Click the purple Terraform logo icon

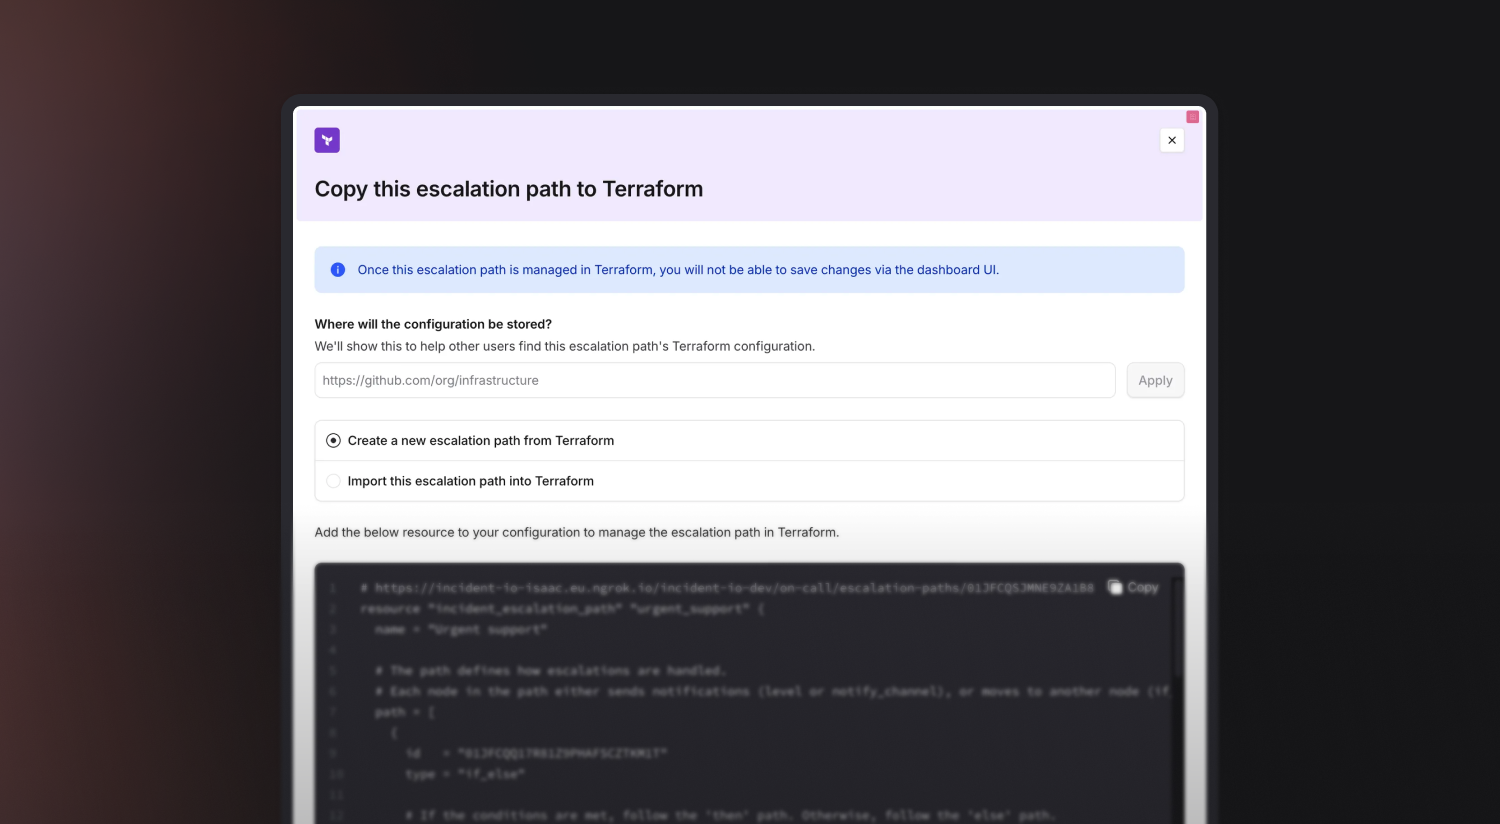327,140
